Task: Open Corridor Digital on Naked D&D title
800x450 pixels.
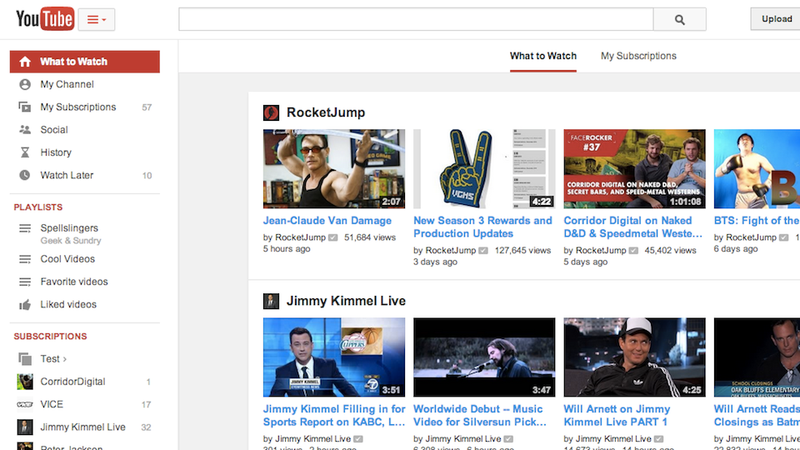Action: (x=633, y=227)
